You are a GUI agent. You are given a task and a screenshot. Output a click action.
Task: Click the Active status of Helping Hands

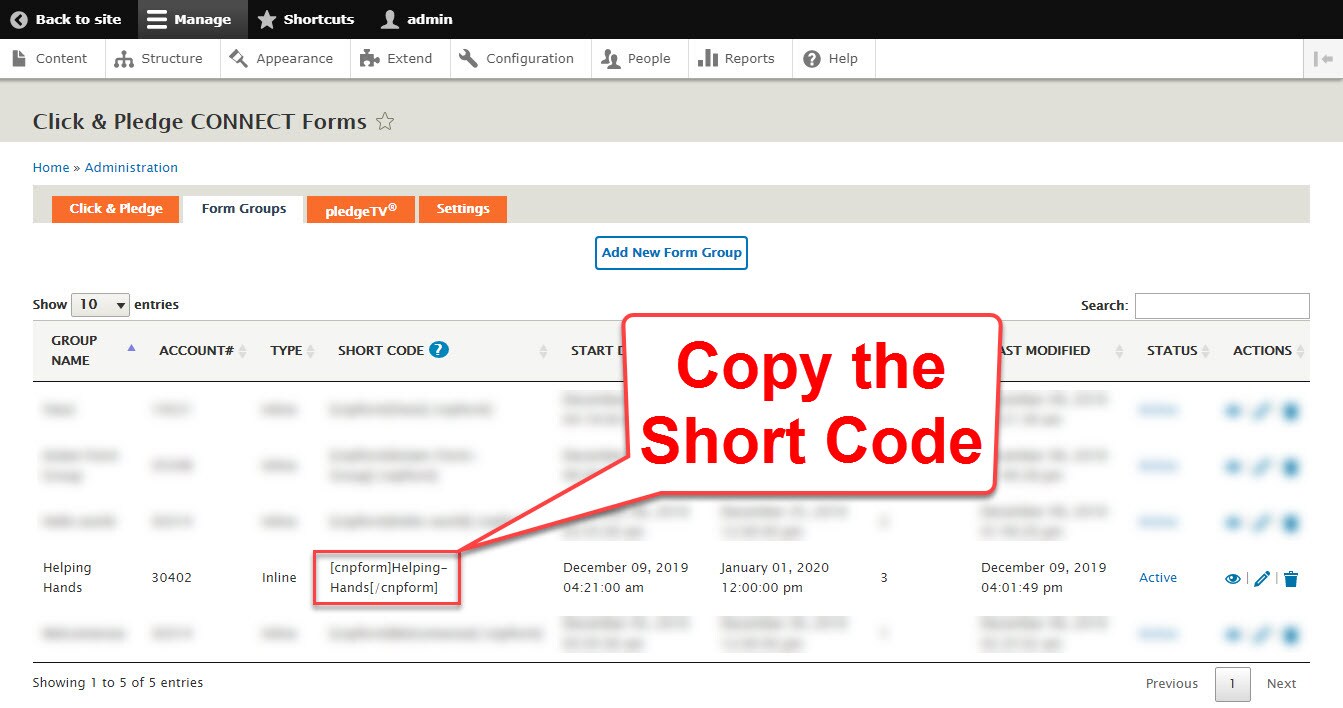pos(1158,578)
